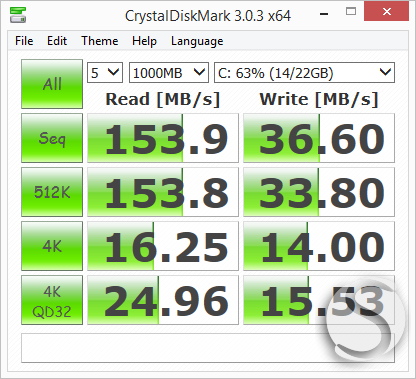
Task: Open the Help menu
Action: tap(144, 41)
